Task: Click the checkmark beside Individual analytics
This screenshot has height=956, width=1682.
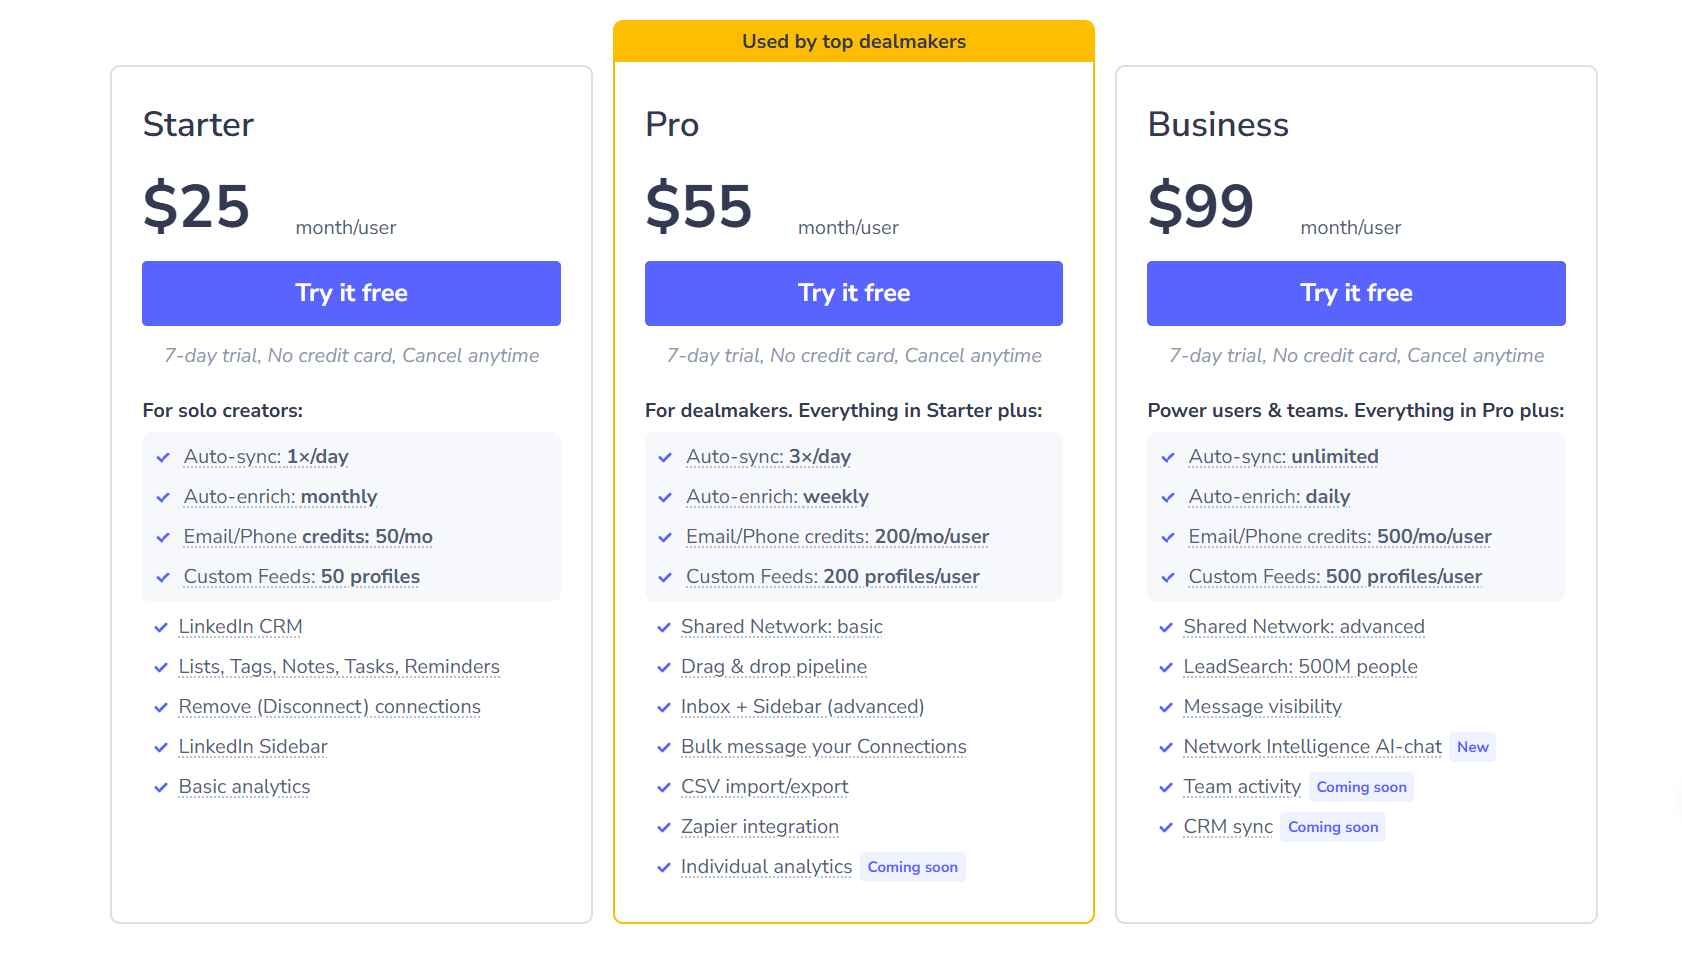Action: [665, 867]
